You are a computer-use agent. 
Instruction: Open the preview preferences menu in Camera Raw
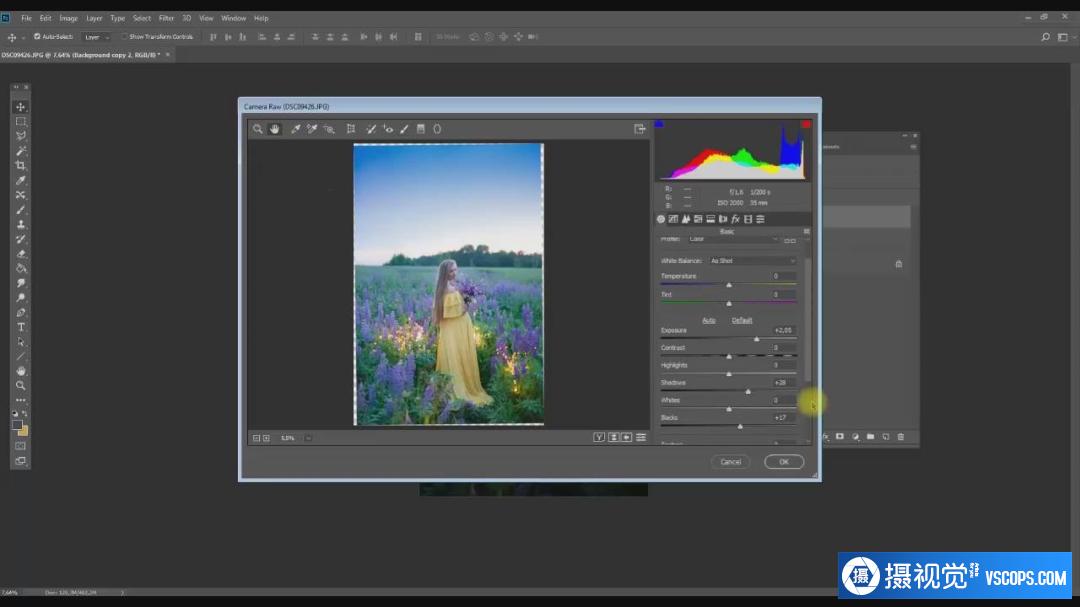(x=641, y=438)
